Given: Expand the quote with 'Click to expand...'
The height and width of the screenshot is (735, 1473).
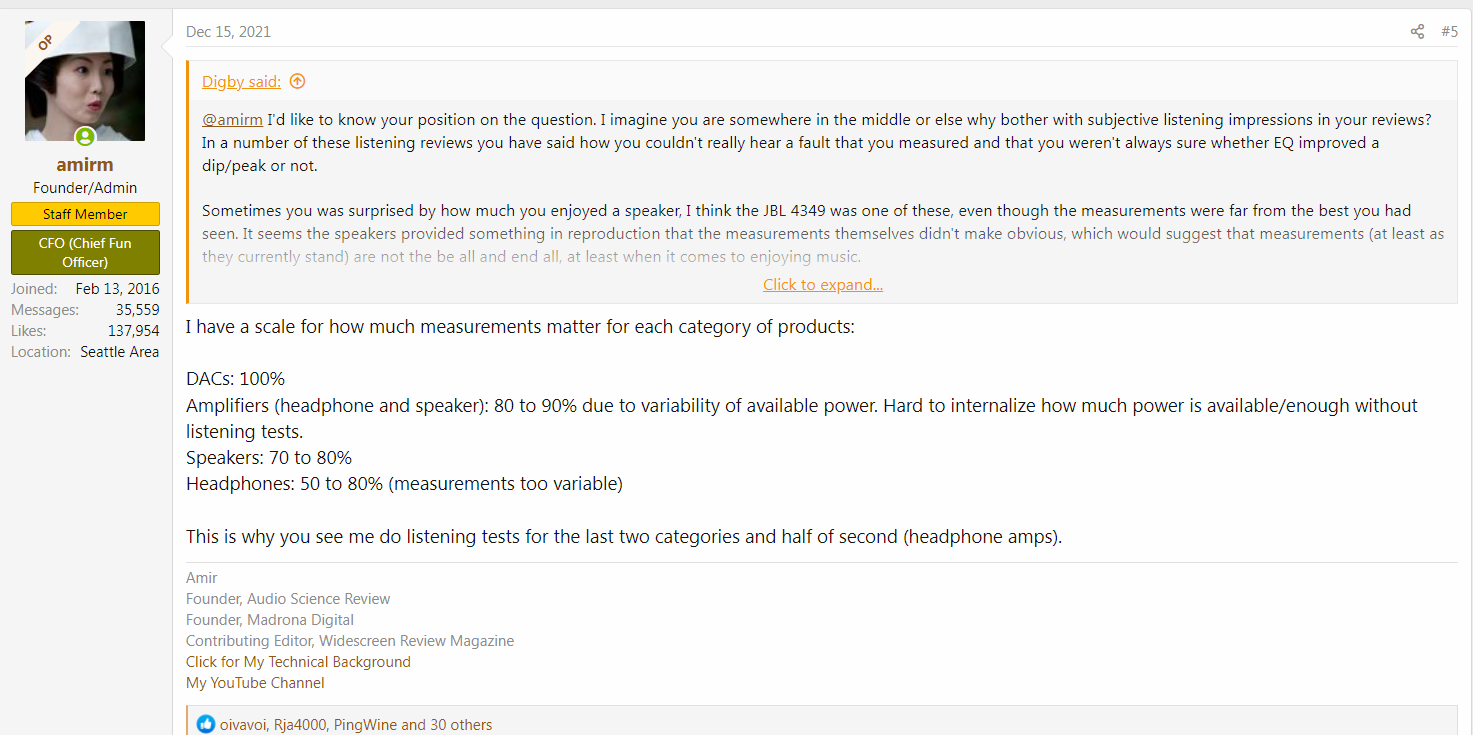Looking at the screenshot, I should (823, 285).
